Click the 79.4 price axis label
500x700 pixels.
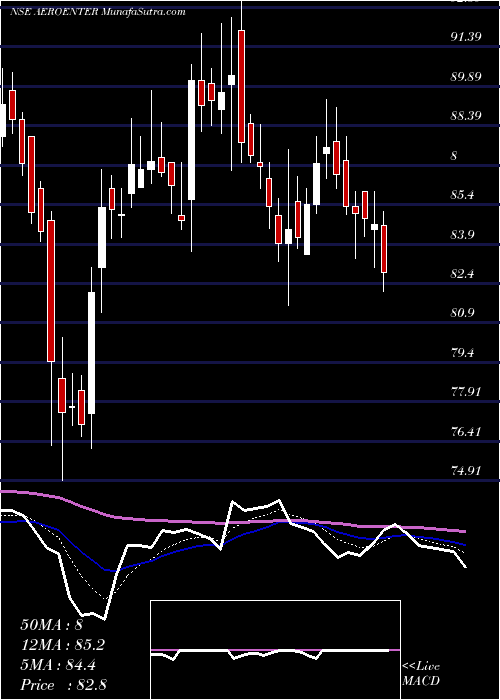(462, 353)
